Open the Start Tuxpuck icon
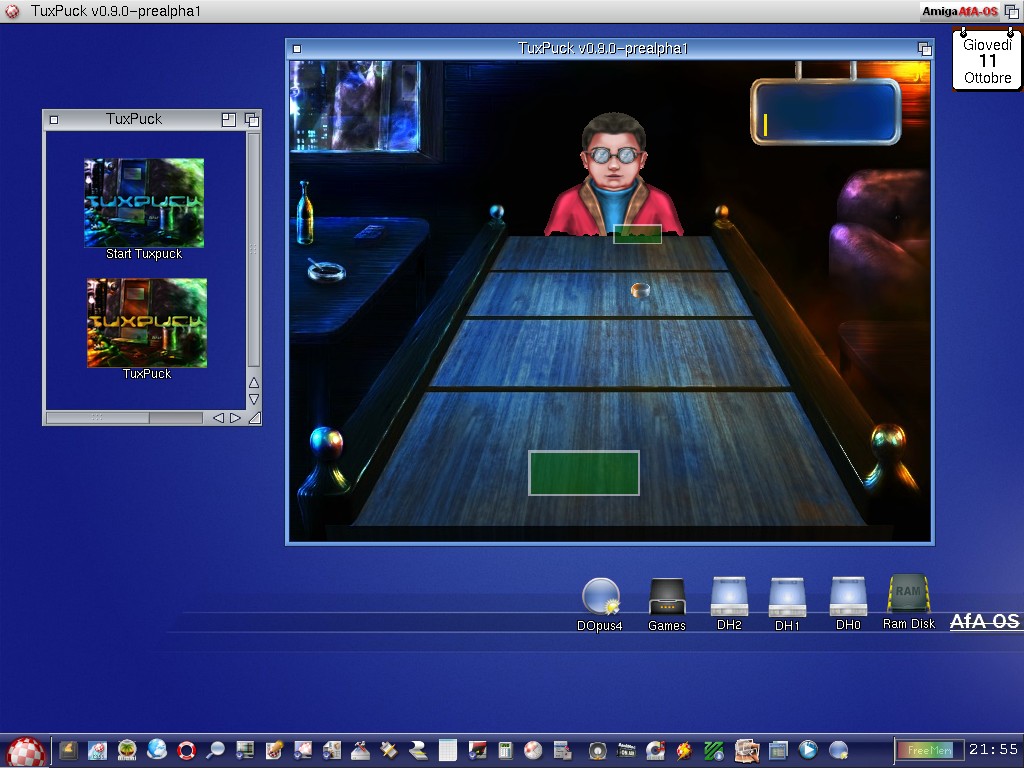This screenshot has width=1024, height=768. 144,203
